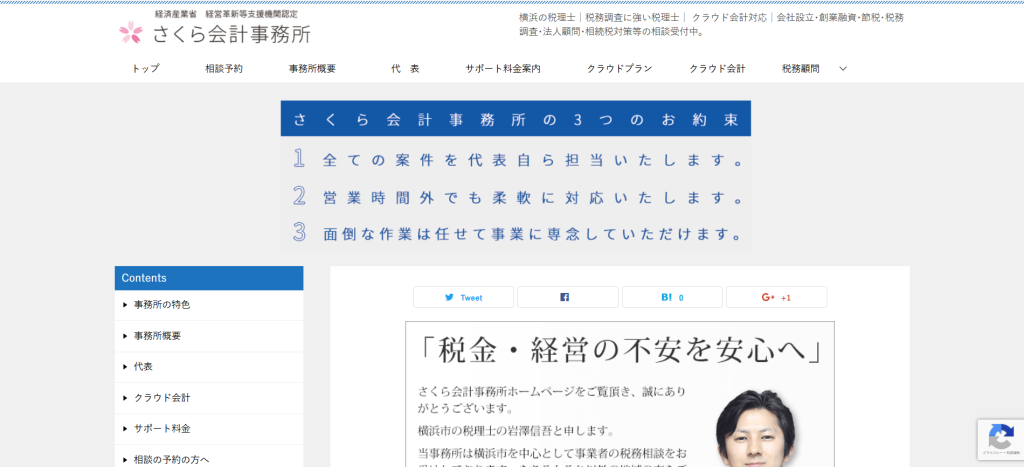Click the arrow beside クラウド会計 in sidebar
1024x467 pixels.
click(x=125, y=398)
